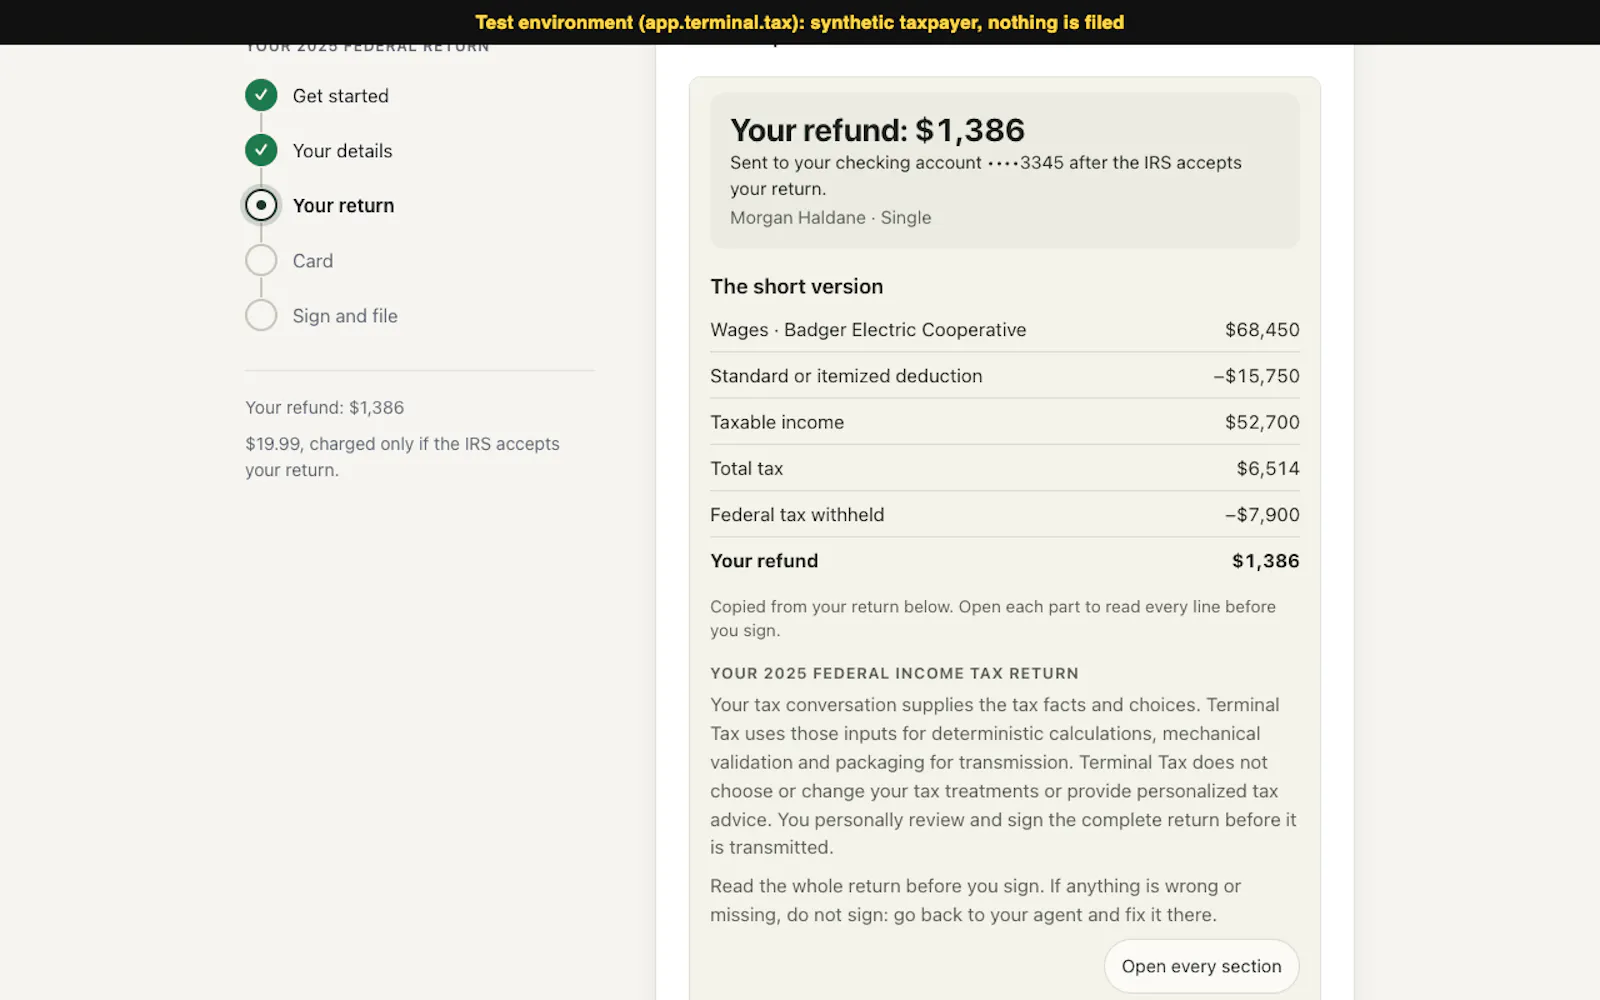Click the empty circle beside Sign and file
The width and height of the screenshot is (1600, 1000).
pyautogui.click(x=261, y=315)
